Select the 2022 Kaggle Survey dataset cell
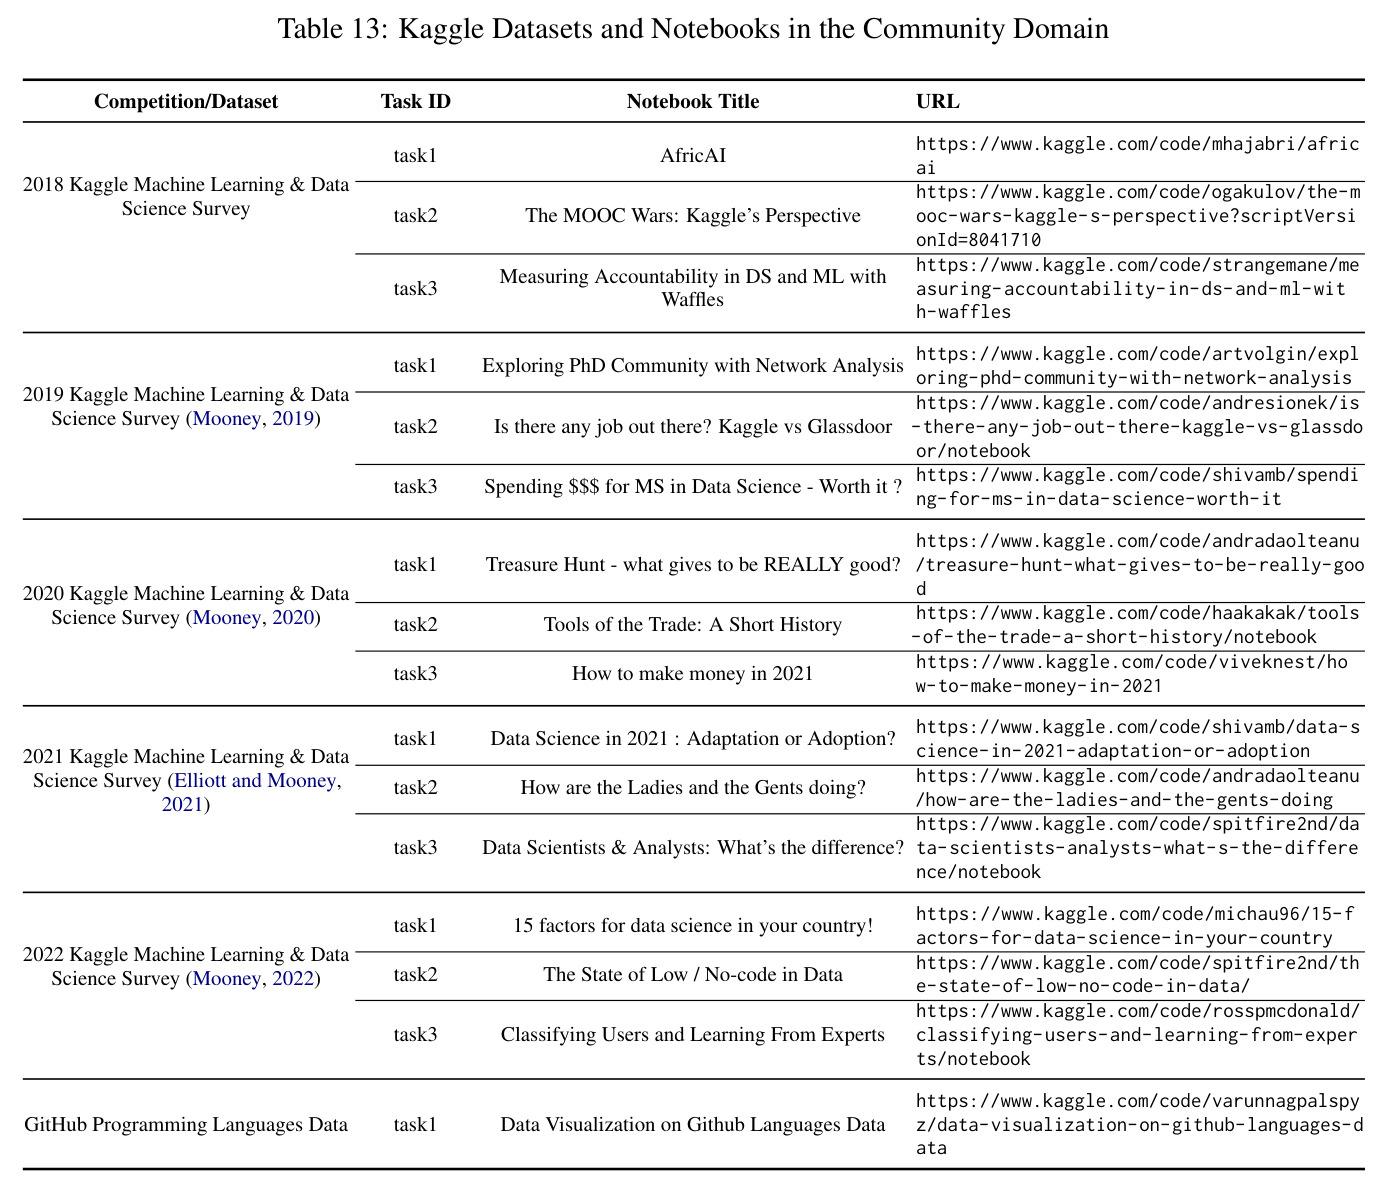1386x1188 pixels. [186, 967]
